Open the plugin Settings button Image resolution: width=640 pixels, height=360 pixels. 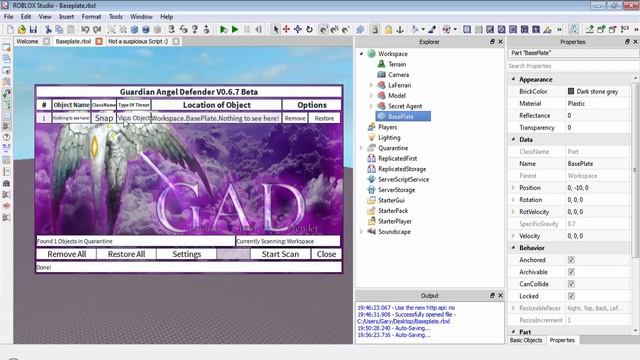[187, 254]
